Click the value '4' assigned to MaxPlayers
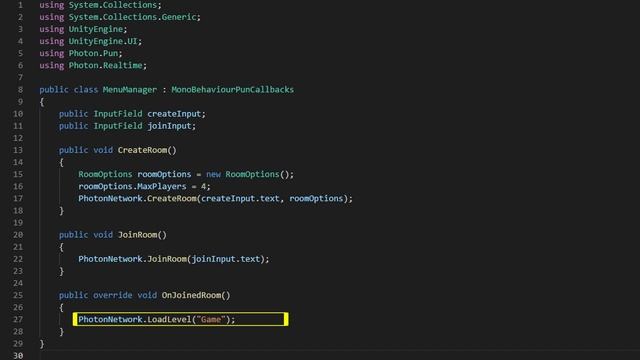The width and height of the screenshot is (640, 360). [x=203, y=187]
